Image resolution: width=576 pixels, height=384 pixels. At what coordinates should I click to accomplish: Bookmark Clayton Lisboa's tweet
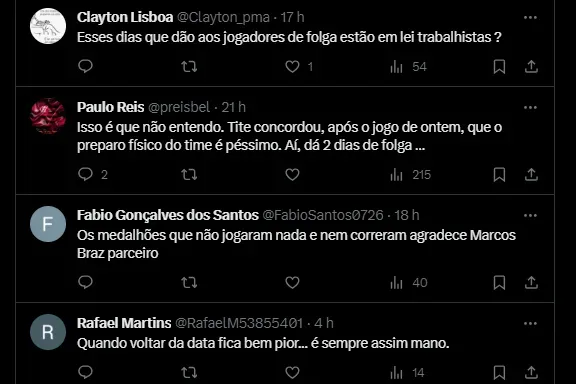pyautogui.click(x=499, y=67)
